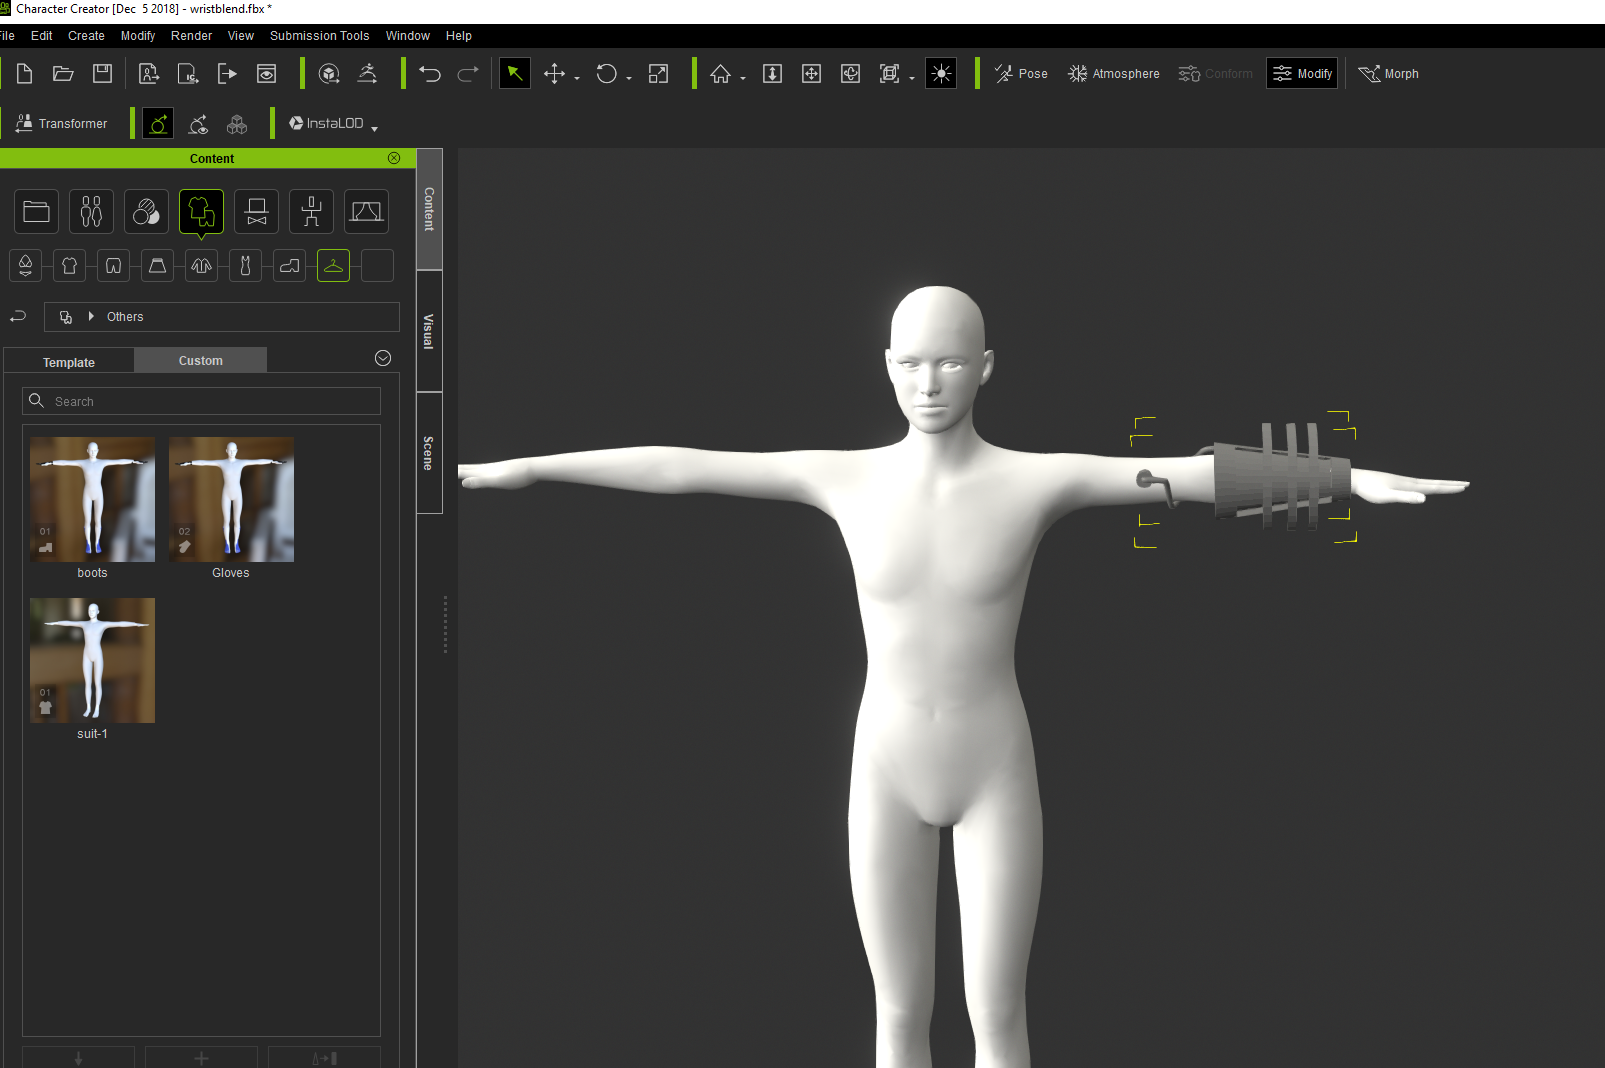Viewport: 1605px width, 1068px height.
Task: Open the Create menu
Action: pyautogui.click(x=86, y=36)
